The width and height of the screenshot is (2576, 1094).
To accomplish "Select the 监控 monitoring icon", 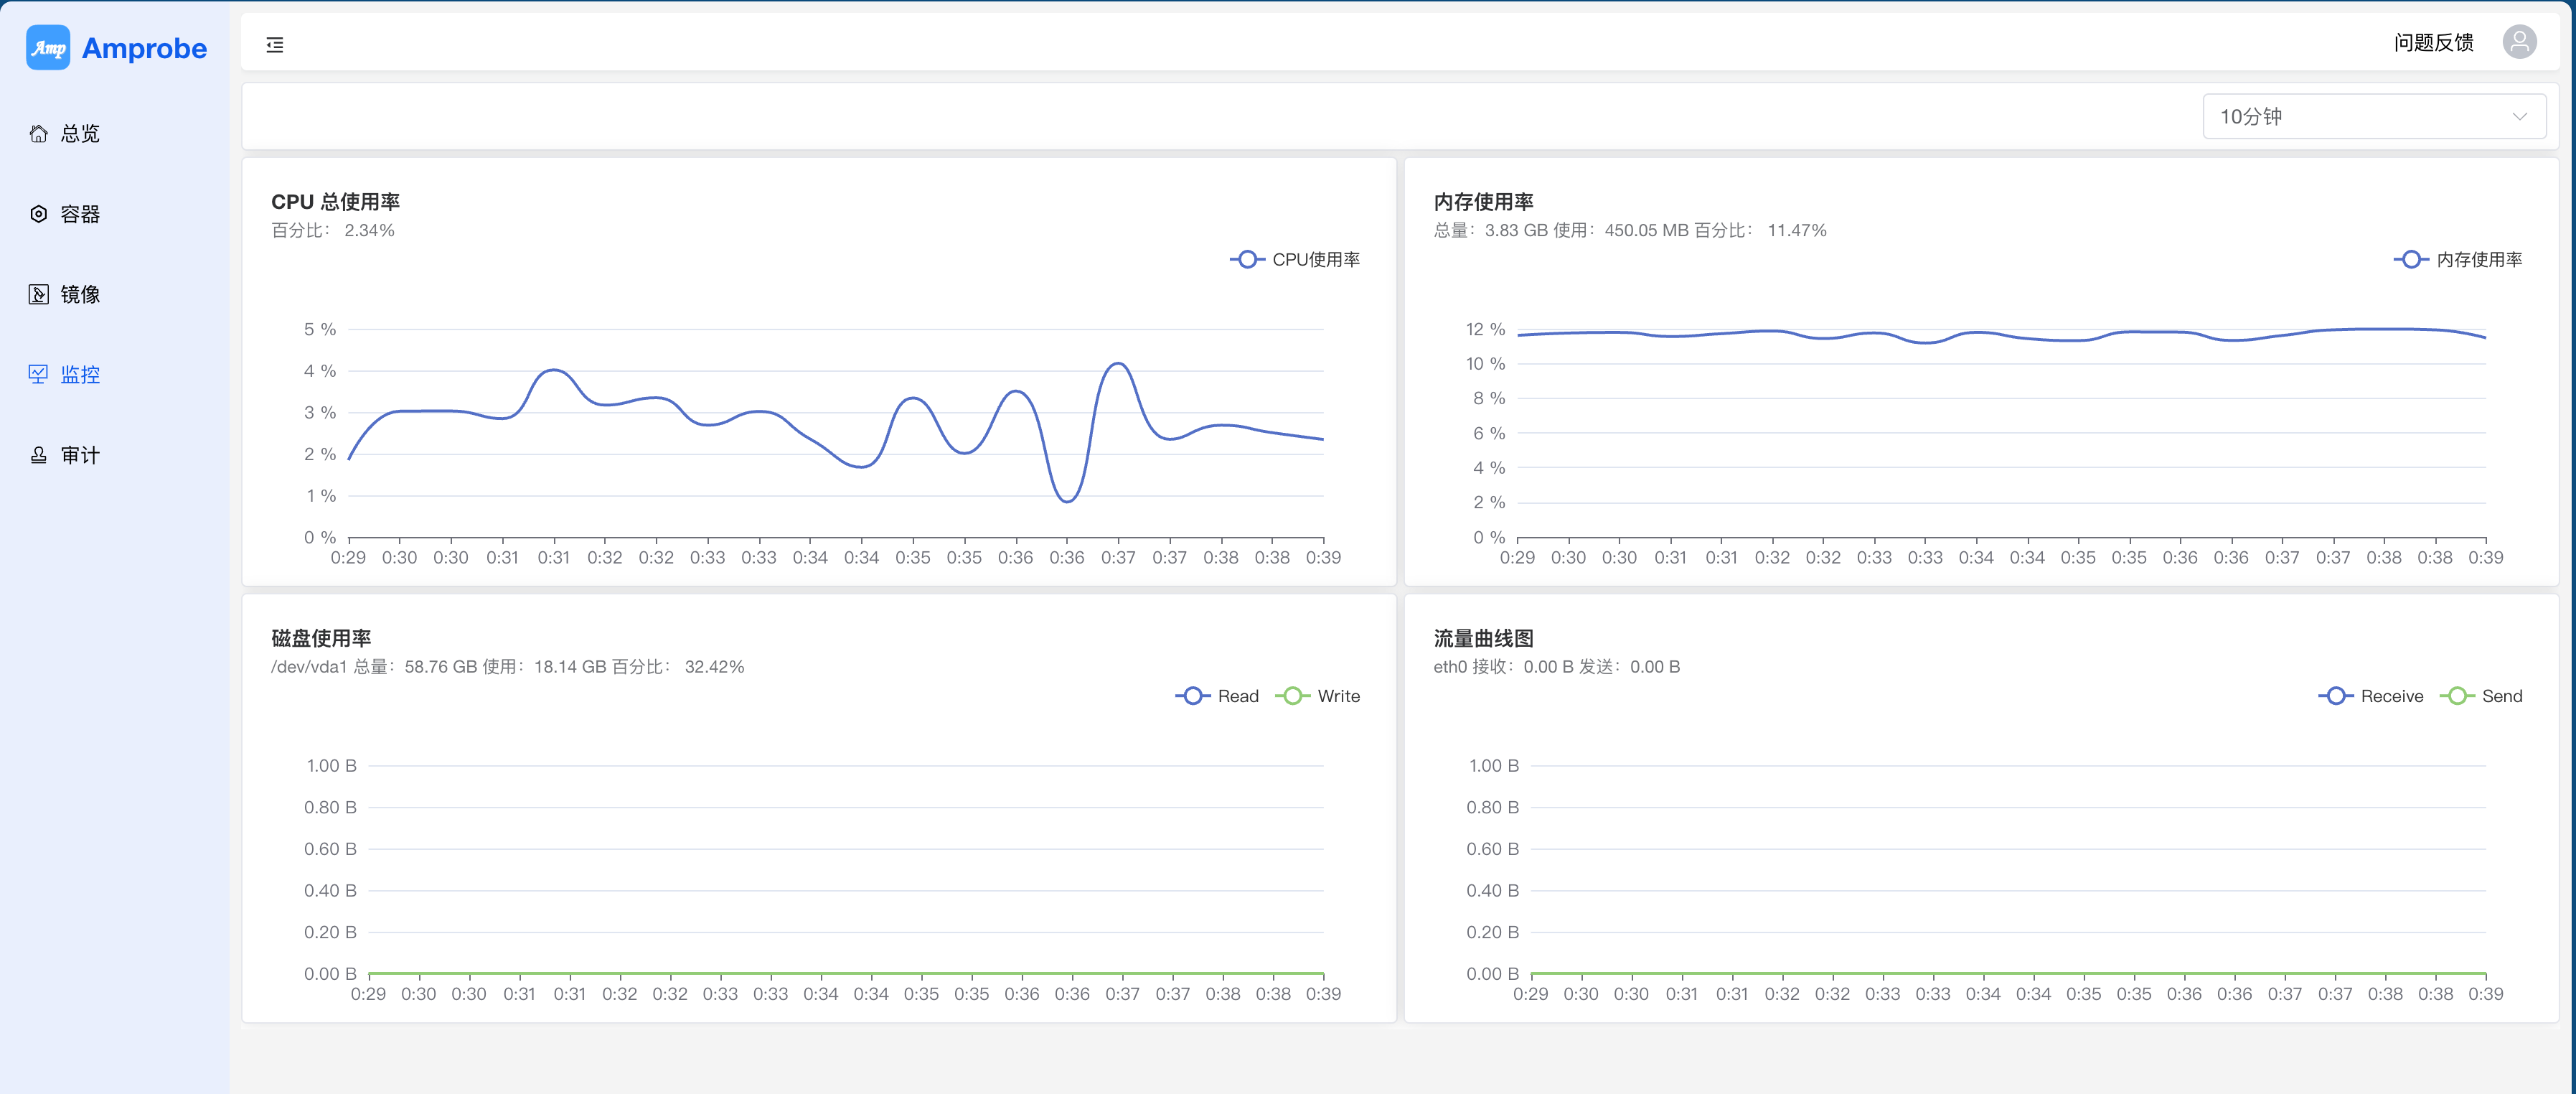I will coord(38,374).
